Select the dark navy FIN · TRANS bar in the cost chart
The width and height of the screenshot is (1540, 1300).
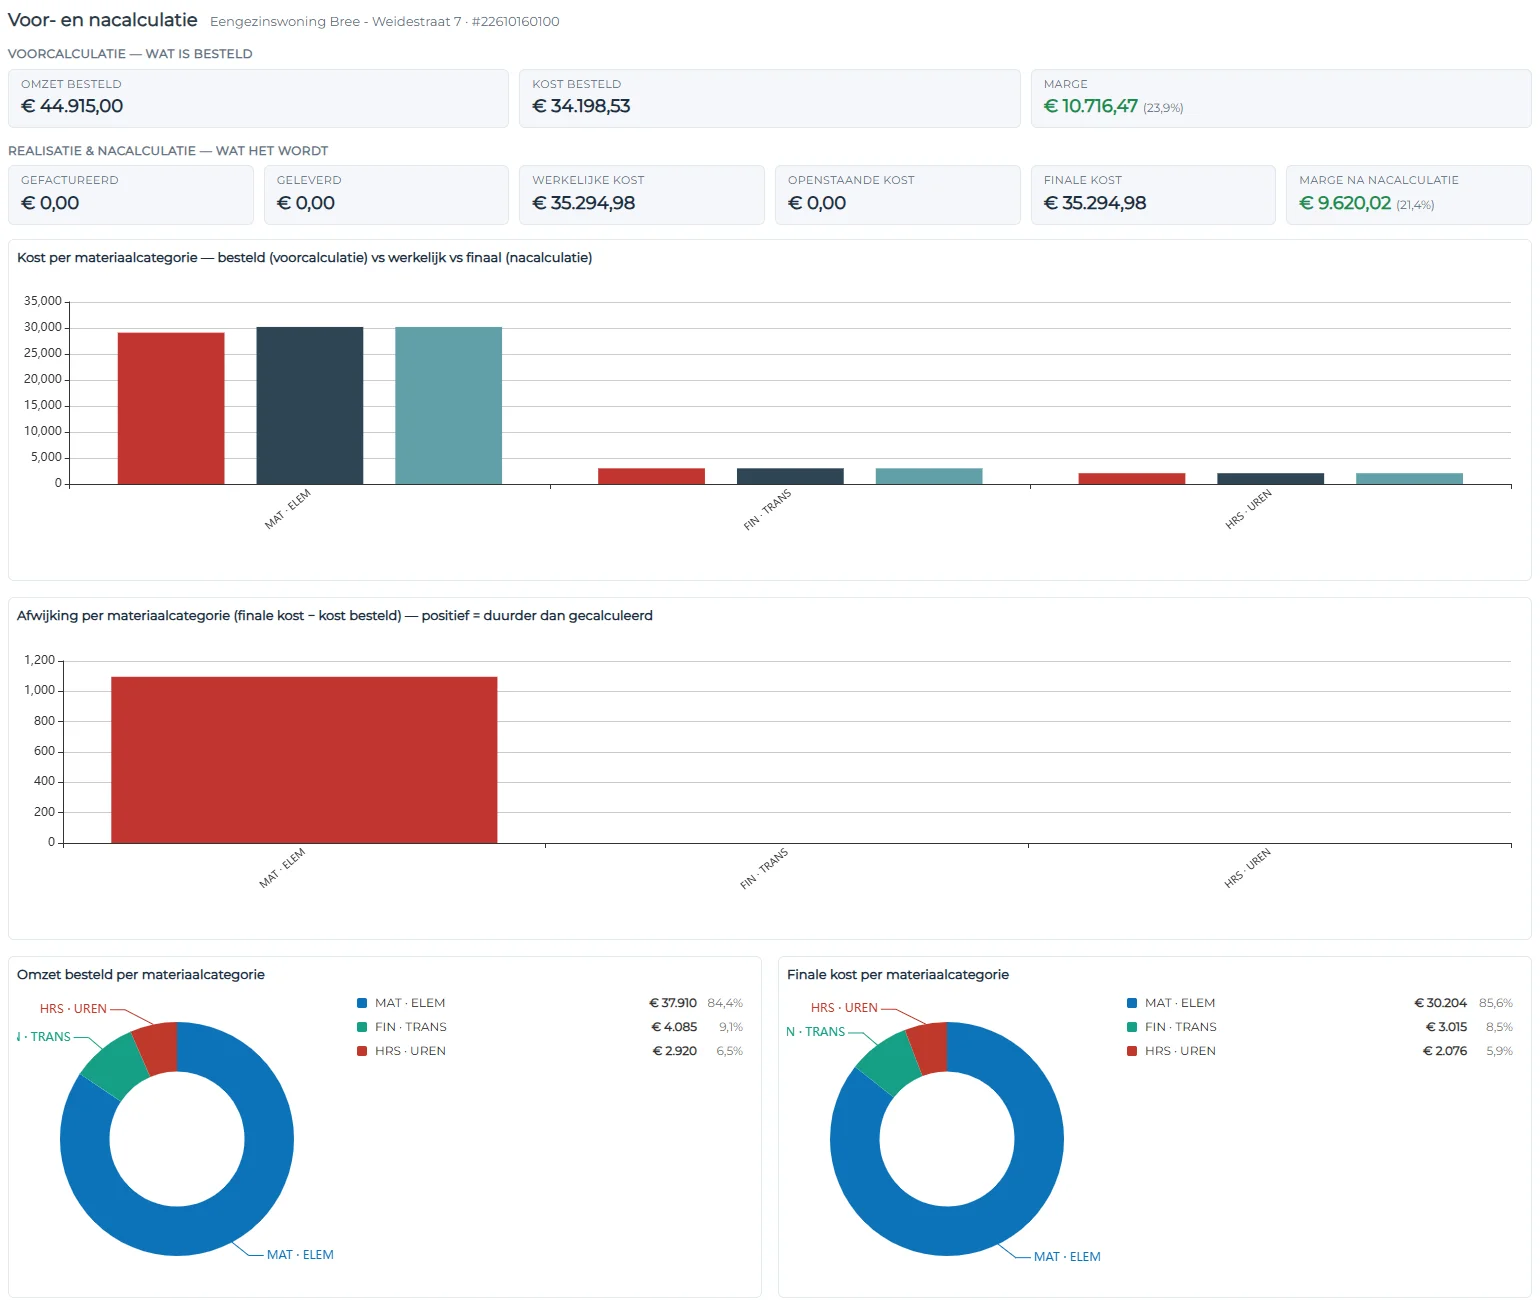pos(790,476)
